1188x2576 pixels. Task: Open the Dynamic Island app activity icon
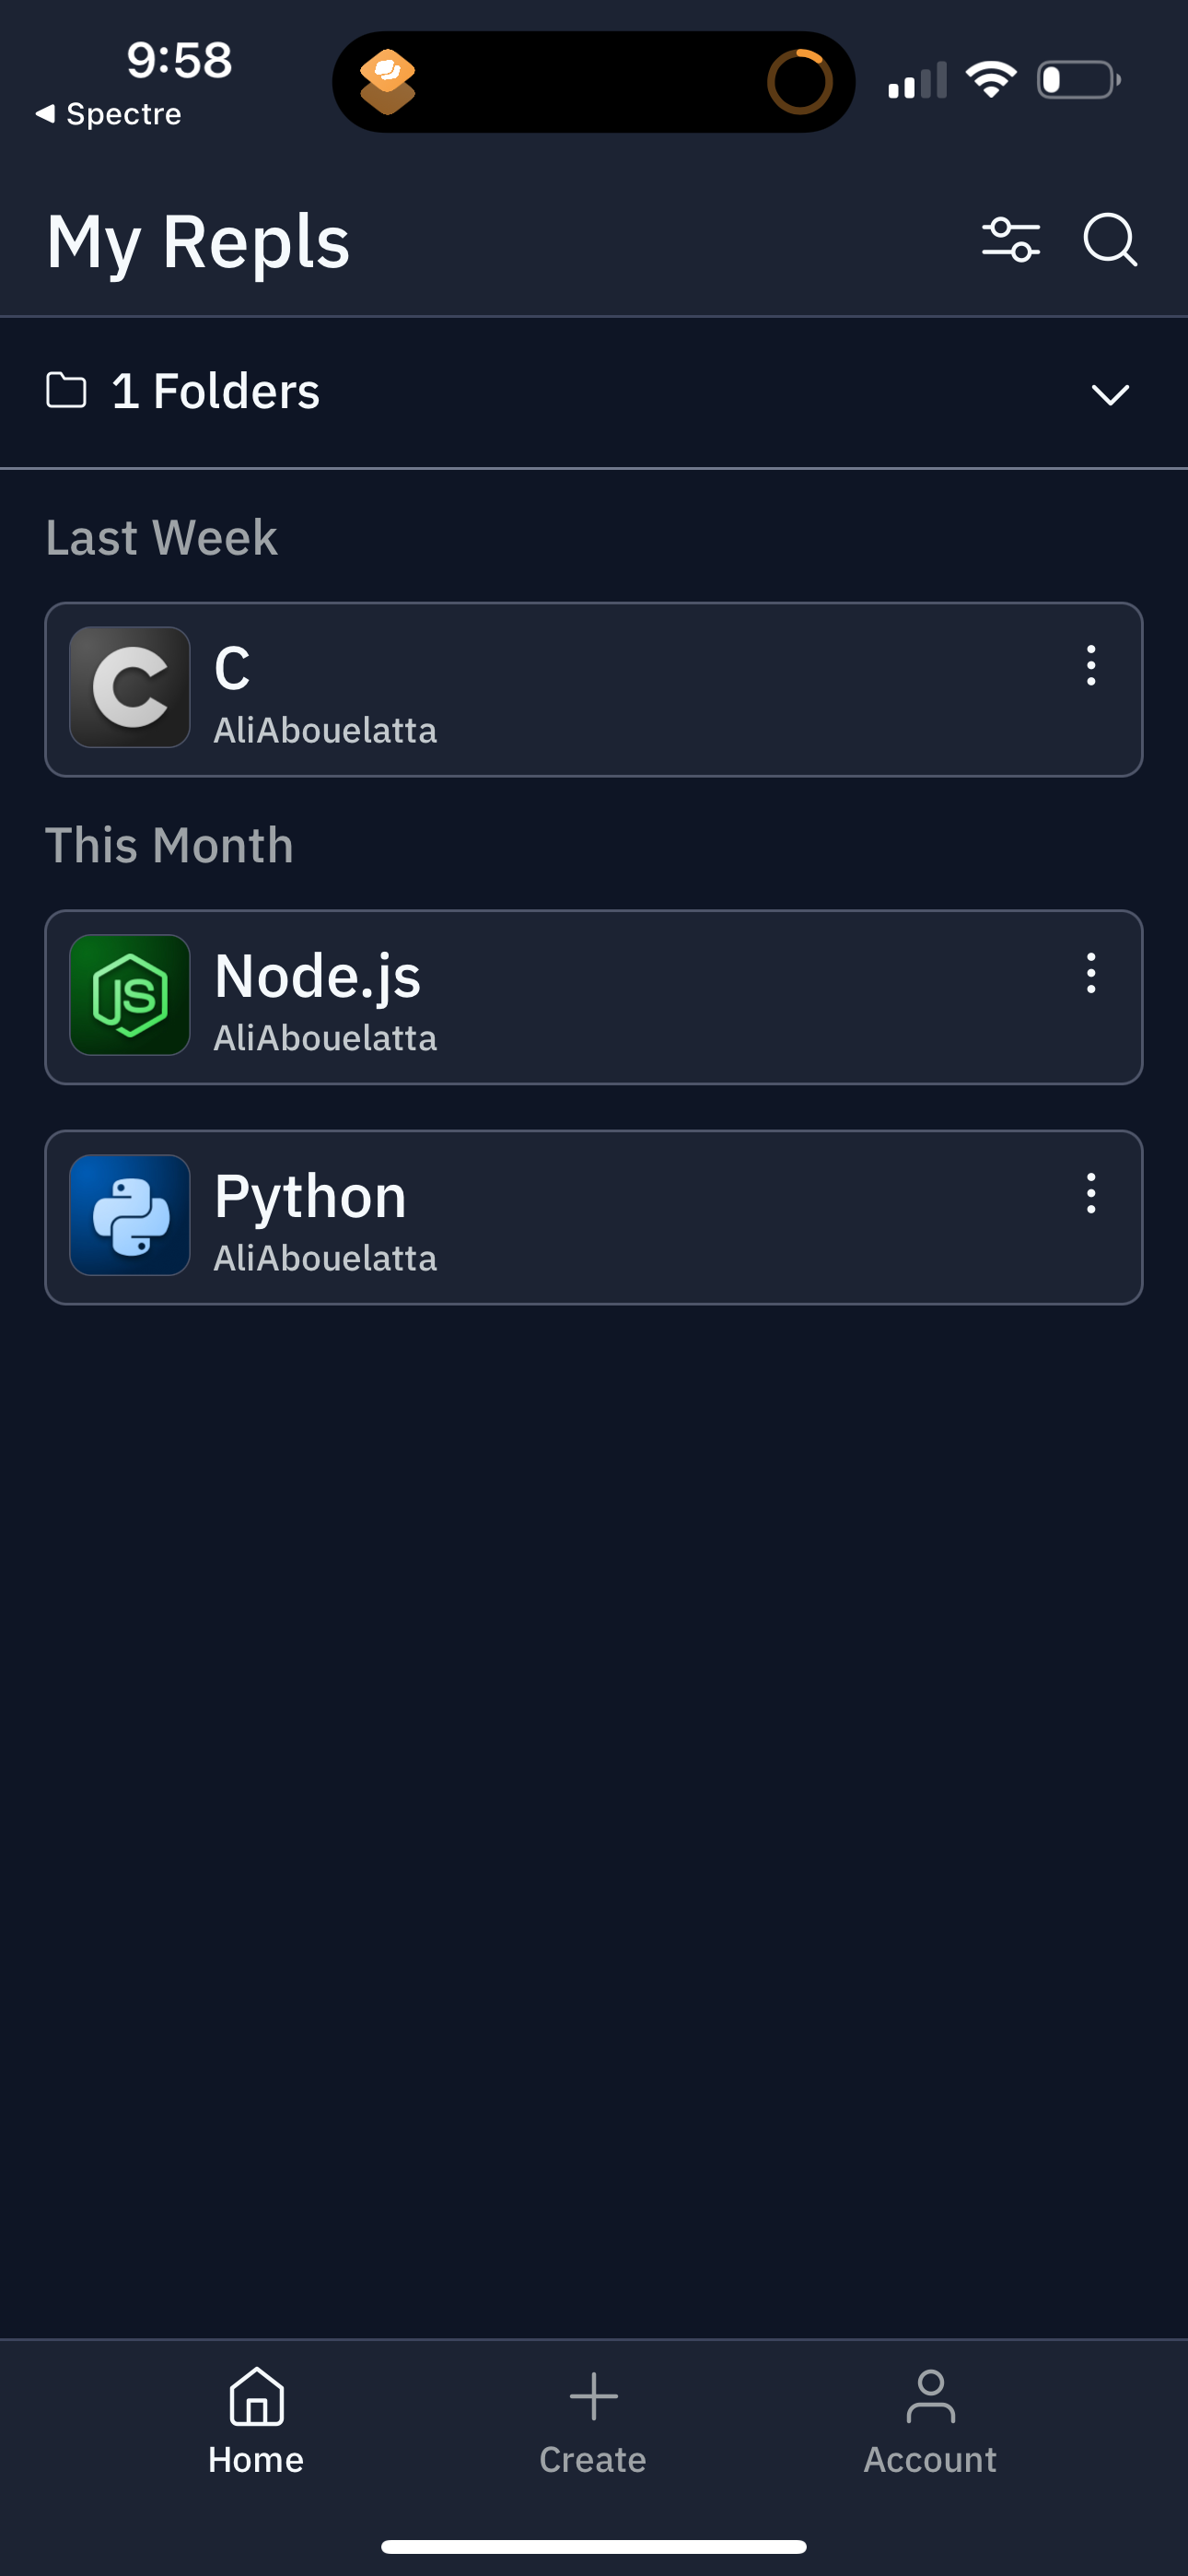[387, 82]
